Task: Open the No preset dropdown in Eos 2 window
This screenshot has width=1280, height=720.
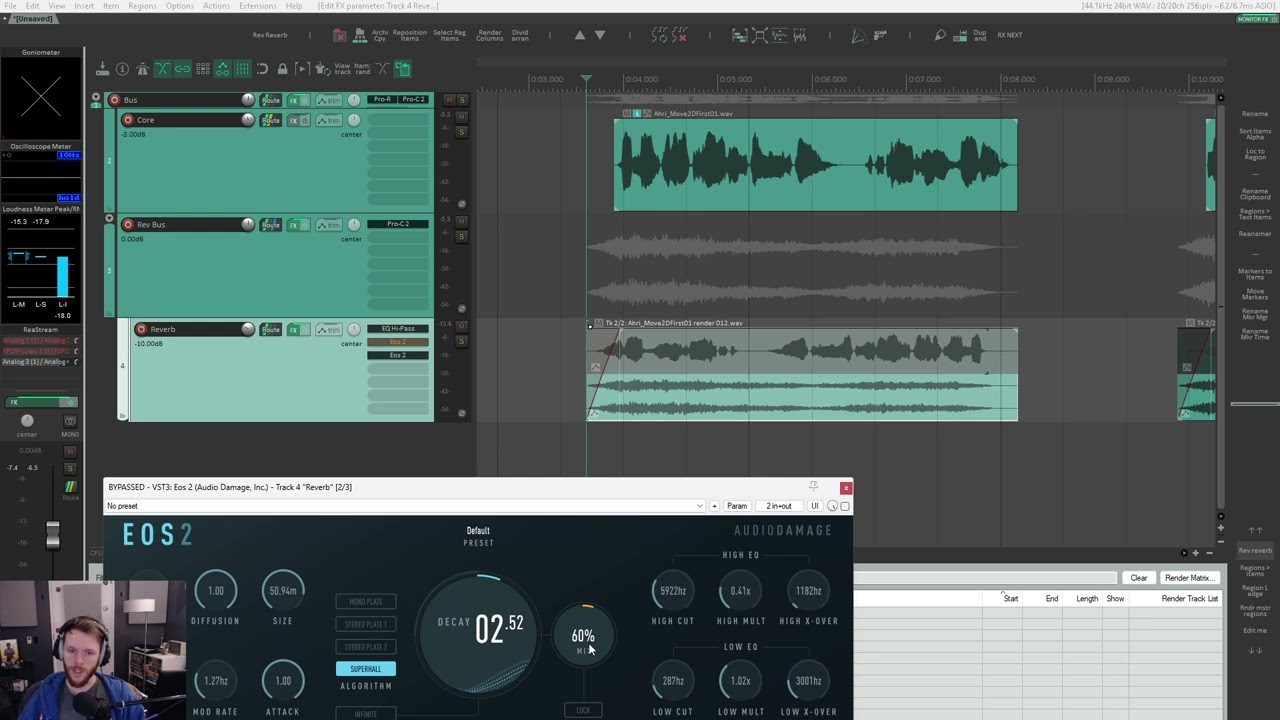Action: pyautogui.click(x=405, y=506)
